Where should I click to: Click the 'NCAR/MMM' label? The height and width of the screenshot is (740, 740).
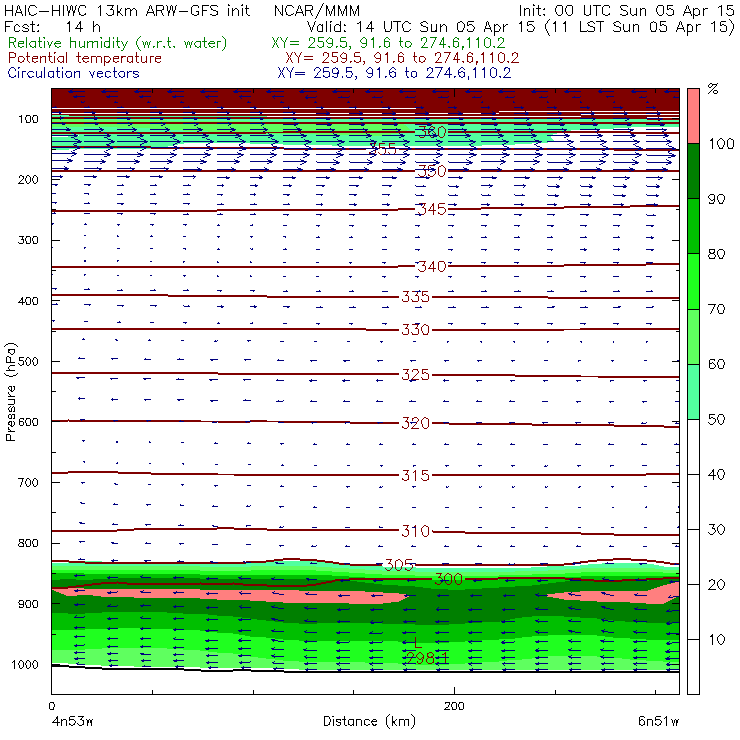pyautogui.click(x=317, y=10)
